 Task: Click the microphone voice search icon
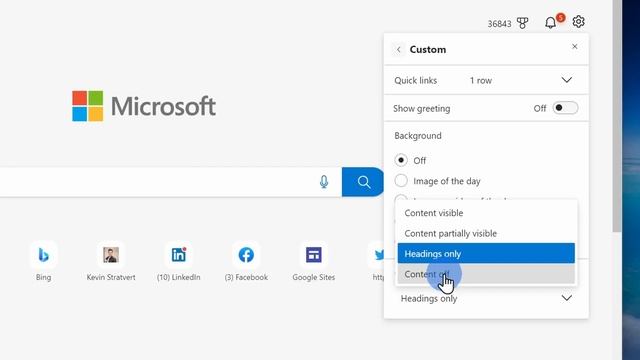tap(324, 182)
